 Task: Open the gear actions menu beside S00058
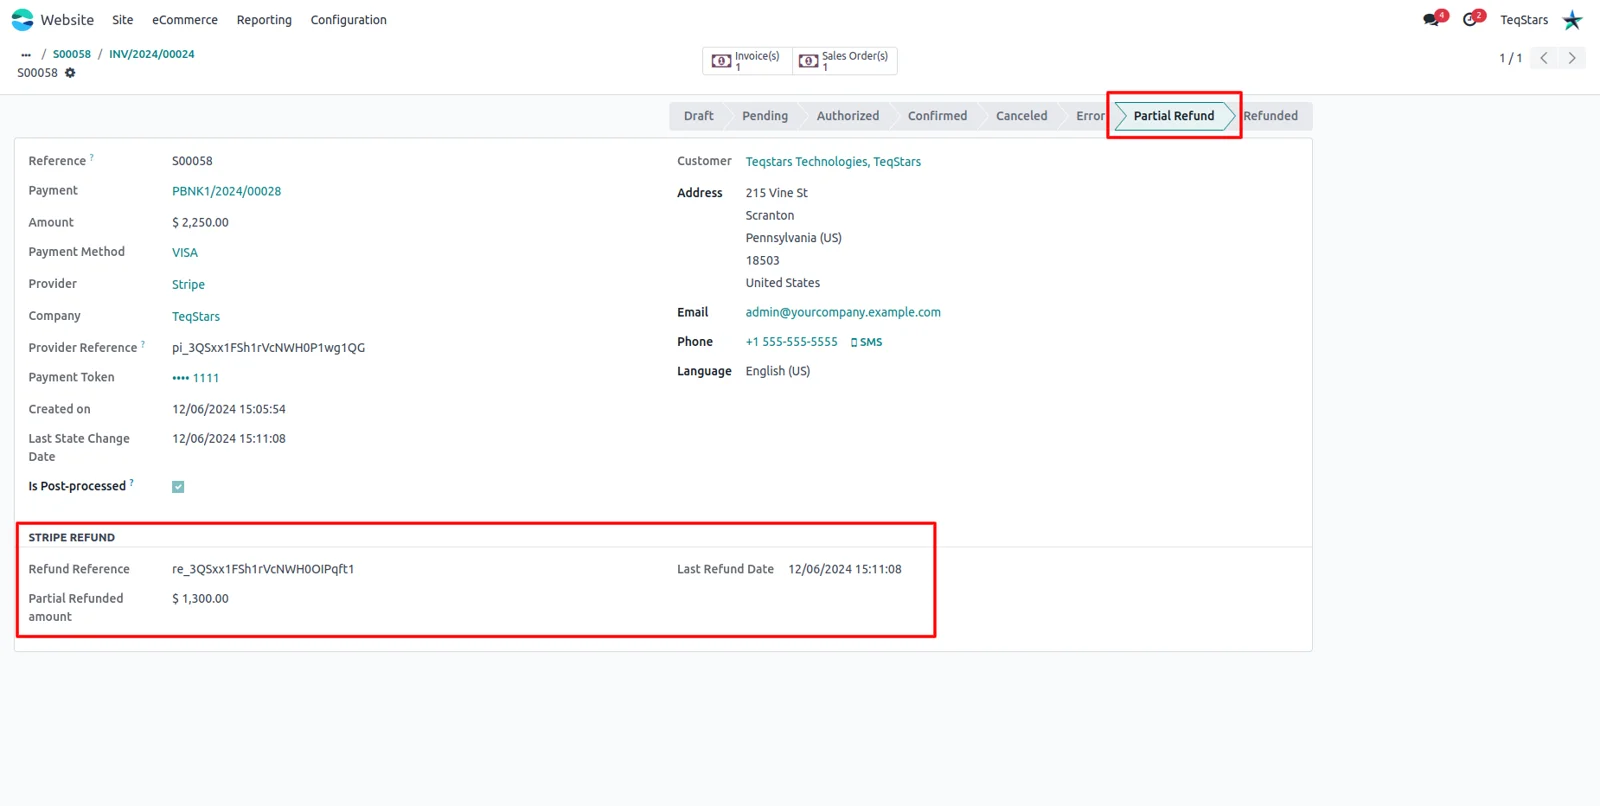pyautogui.click(x=70, y=73)
